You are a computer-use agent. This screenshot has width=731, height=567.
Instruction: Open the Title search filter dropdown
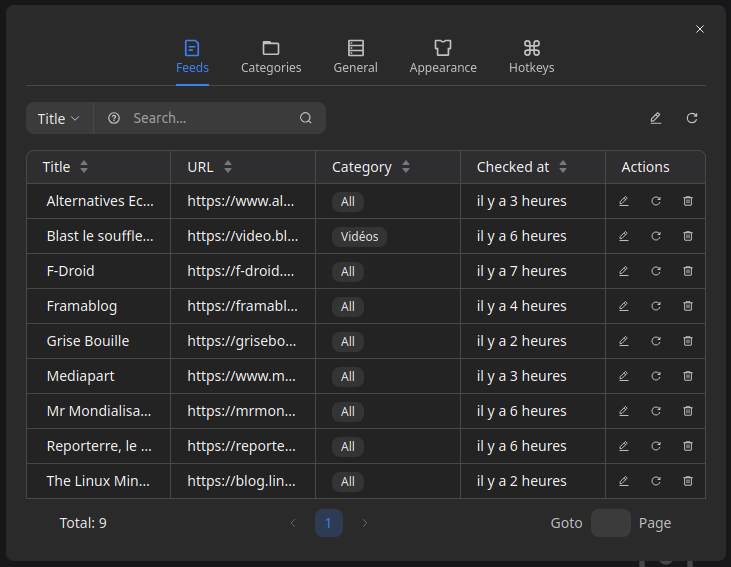tap(59, 118)
